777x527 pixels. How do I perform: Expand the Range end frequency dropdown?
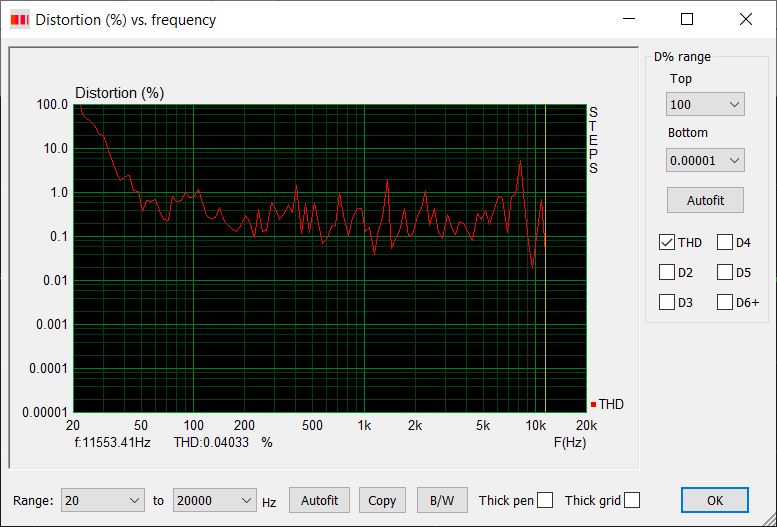[215, 500]
